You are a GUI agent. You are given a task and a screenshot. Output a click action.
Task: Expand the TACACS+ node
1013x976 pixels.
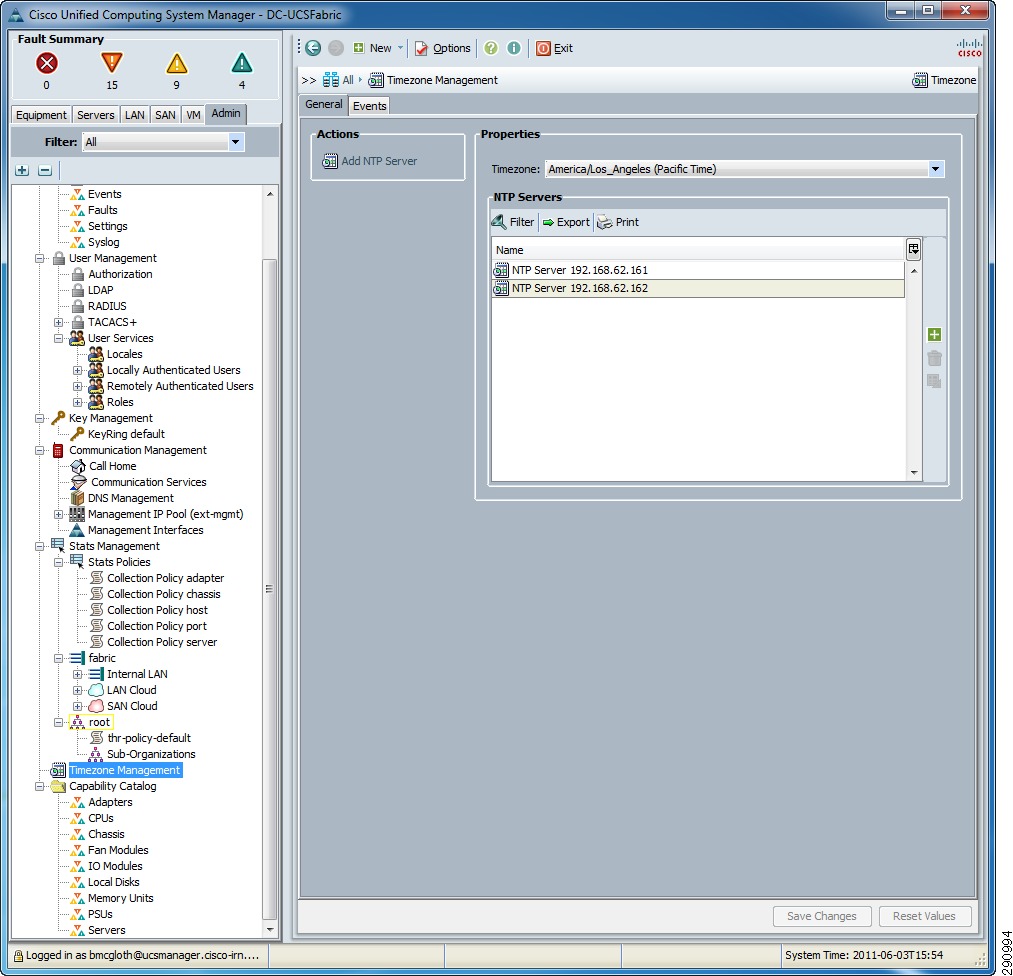[x=58, y=322]
